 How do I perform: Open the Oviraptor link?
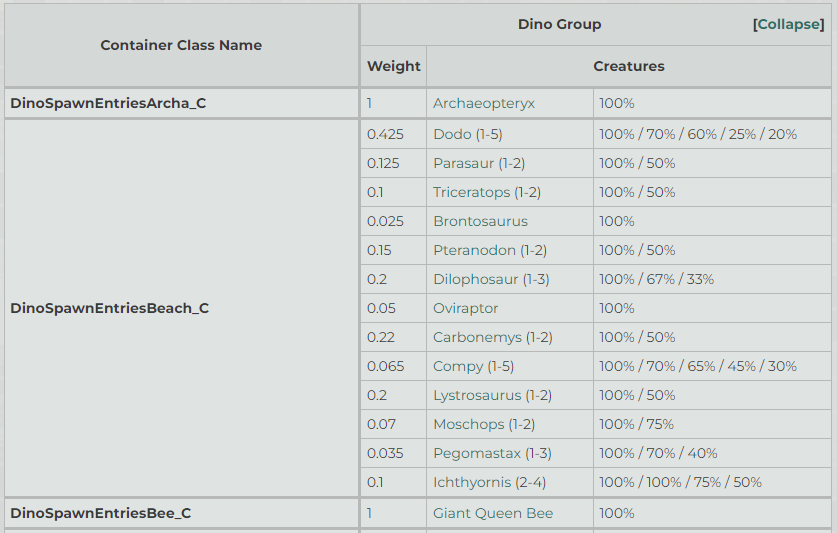pyautogui.click(x=465, y=308)
